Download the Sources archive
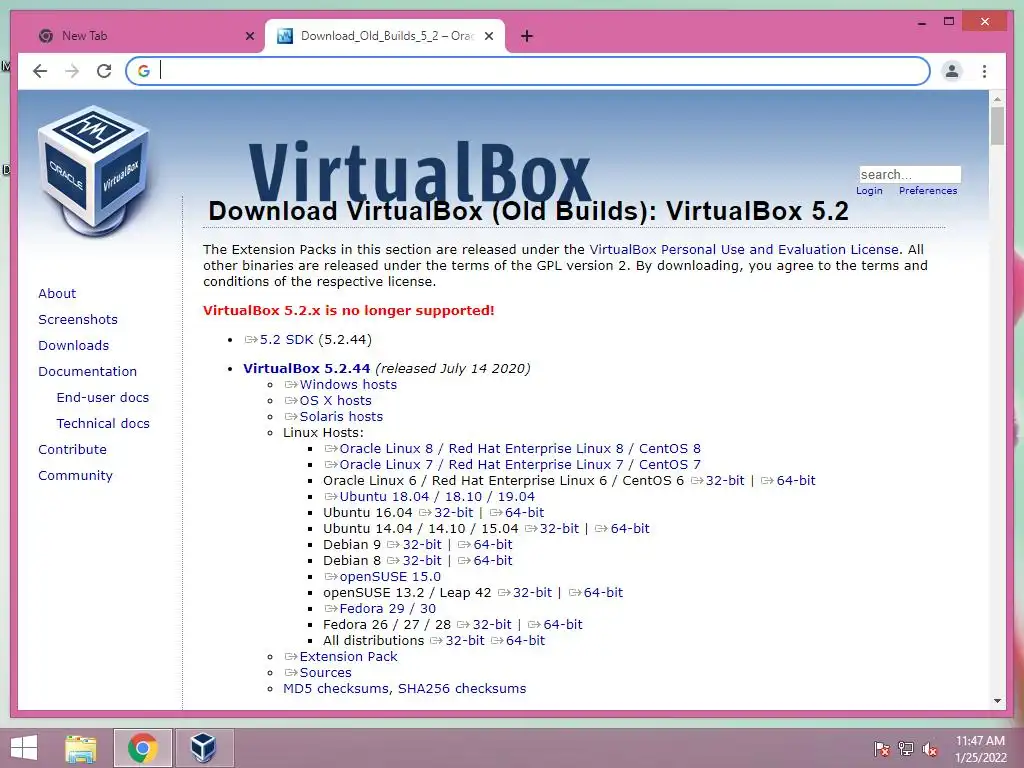Viewport: 1024px width, 768px height. 318,673
